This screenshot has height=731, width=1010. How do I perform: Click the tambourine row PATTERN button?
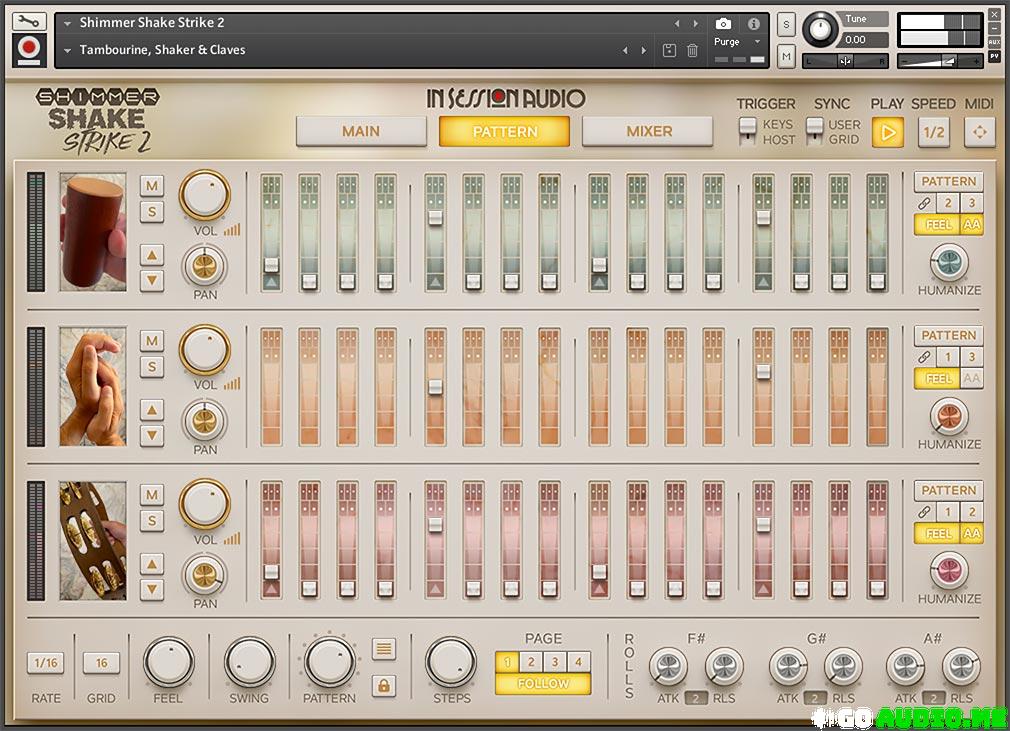click(x=949, y=491)
